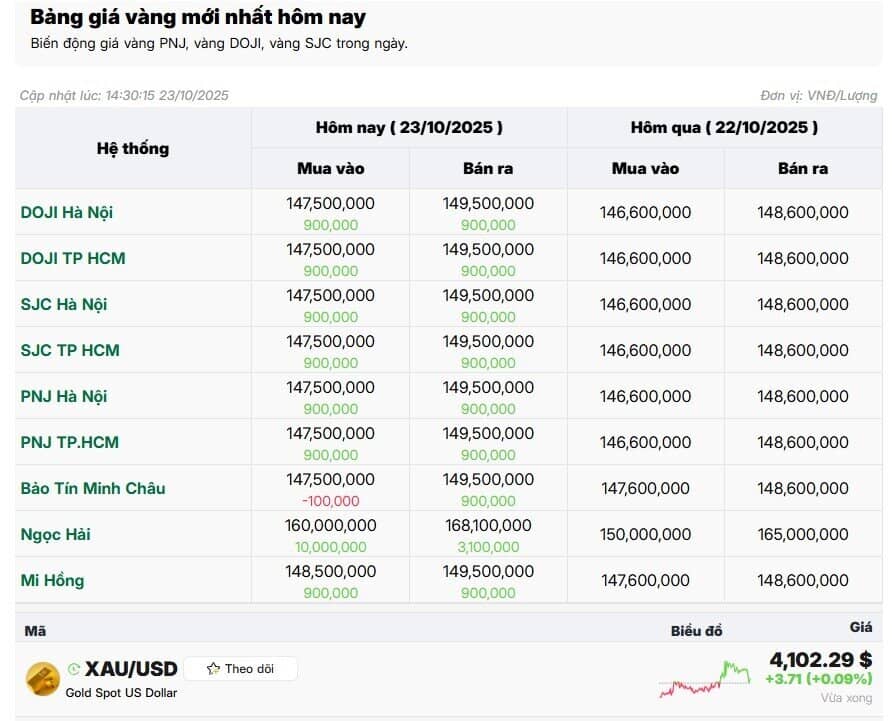Select Ngọc Hải yesterday sell 165,000,000

click(x=803, y=534)
